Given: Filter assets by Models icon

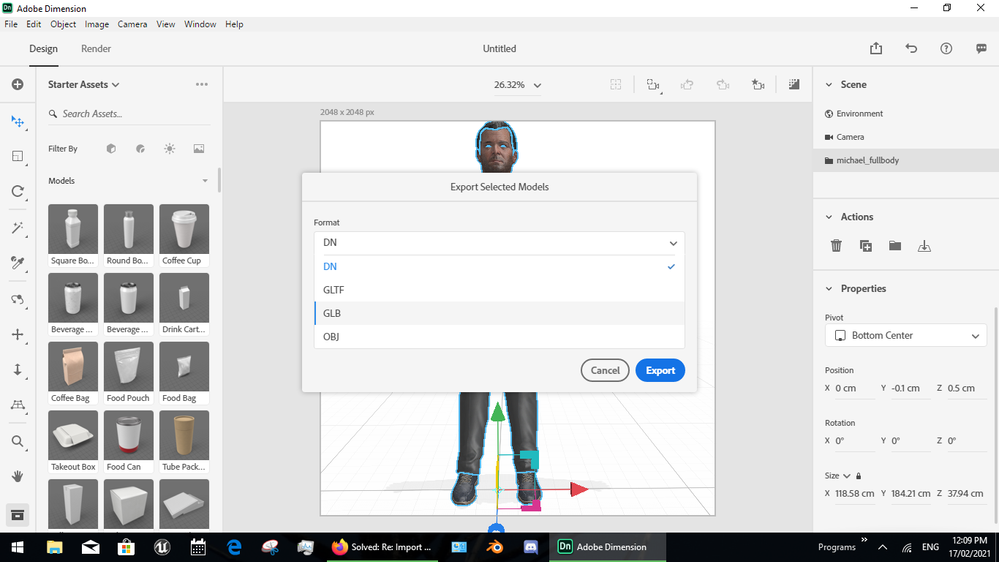Looking at the screenshot, I should click(x=111, y=148).
